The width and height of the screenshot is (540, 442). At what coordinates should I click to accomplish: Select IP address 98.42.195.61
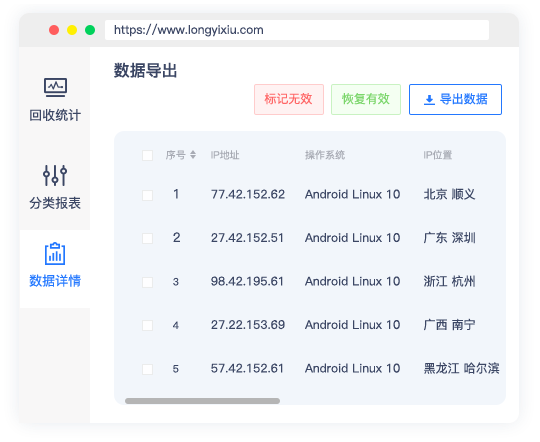pos(247,281)
